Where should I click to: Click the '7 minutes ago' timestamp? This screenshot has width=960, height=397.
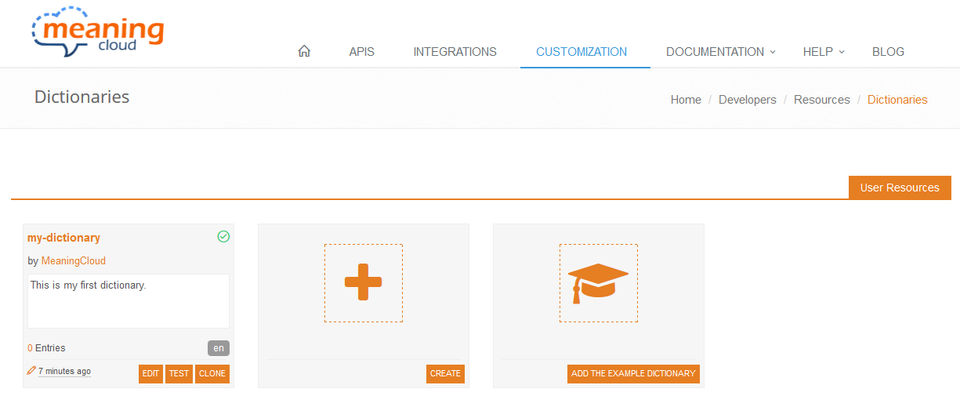coord(64,371)
